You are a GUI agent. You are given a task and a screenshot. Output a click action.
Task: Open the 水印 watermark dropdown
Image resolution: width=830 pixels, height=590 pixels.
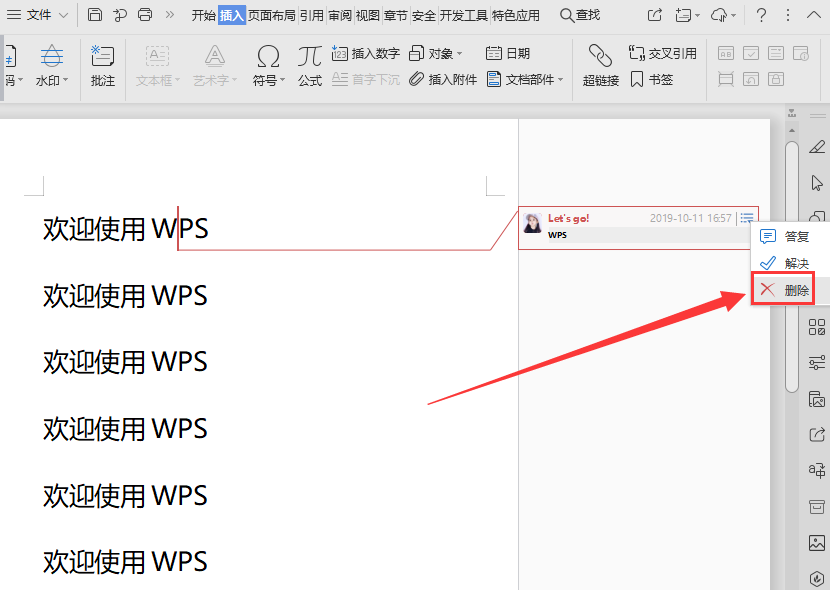coord(52,66)
